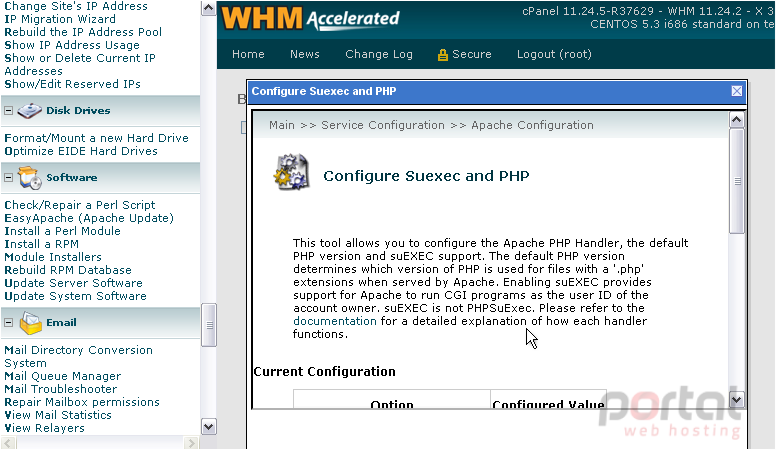Click the sidebar scroll down arrow
Image resolution: width=776 pixels, height=450 pixels.
click(x=208, y=427)
